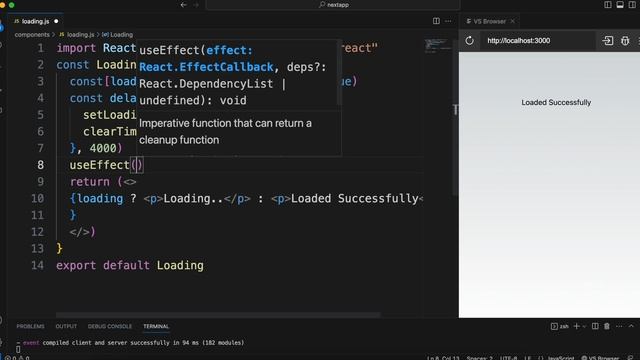Viewport: 640px width, 360px height.
Task: Change the Spaces: 2 indentation setting
Action: pos(480,358)
